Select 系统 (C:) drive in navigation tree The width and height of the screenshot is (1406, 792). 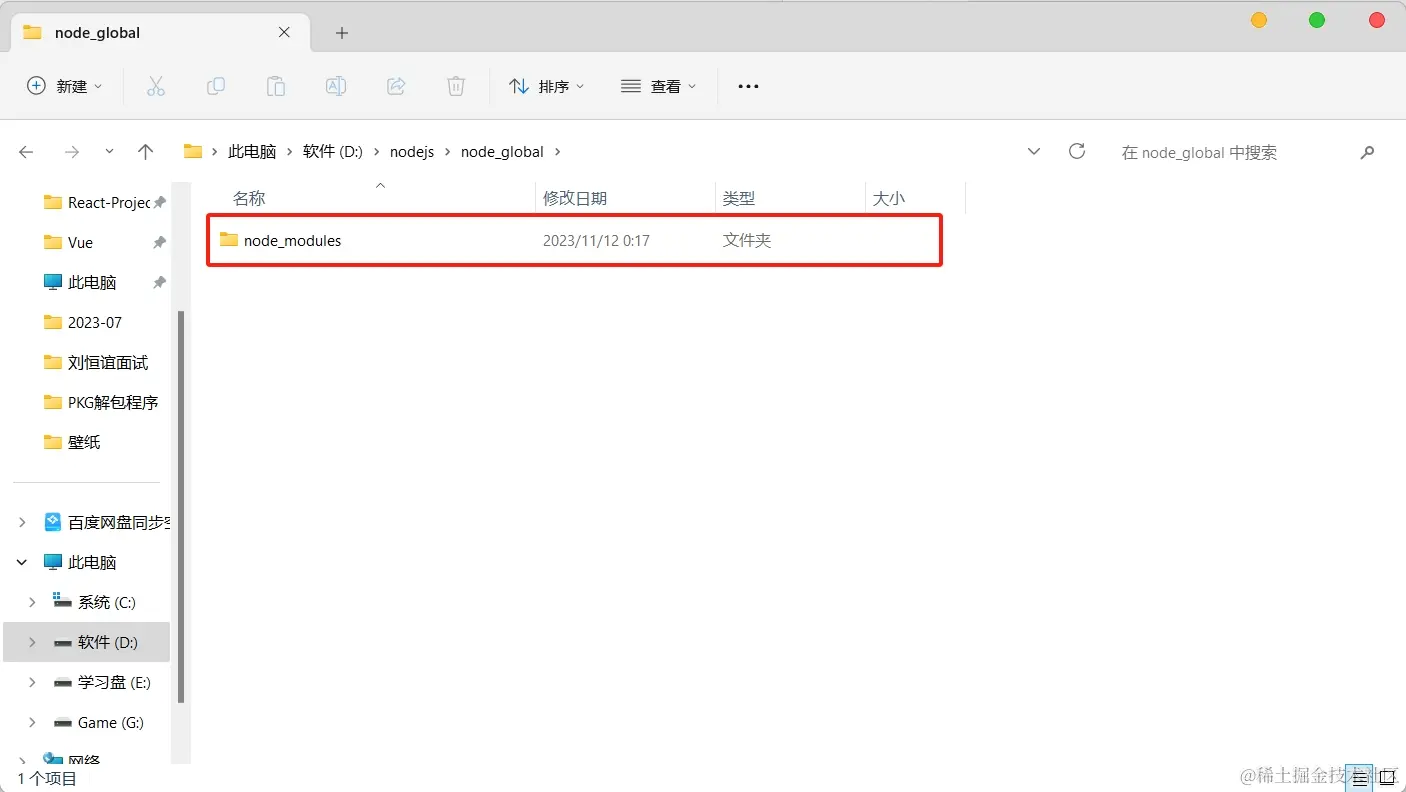click(94, 602)
